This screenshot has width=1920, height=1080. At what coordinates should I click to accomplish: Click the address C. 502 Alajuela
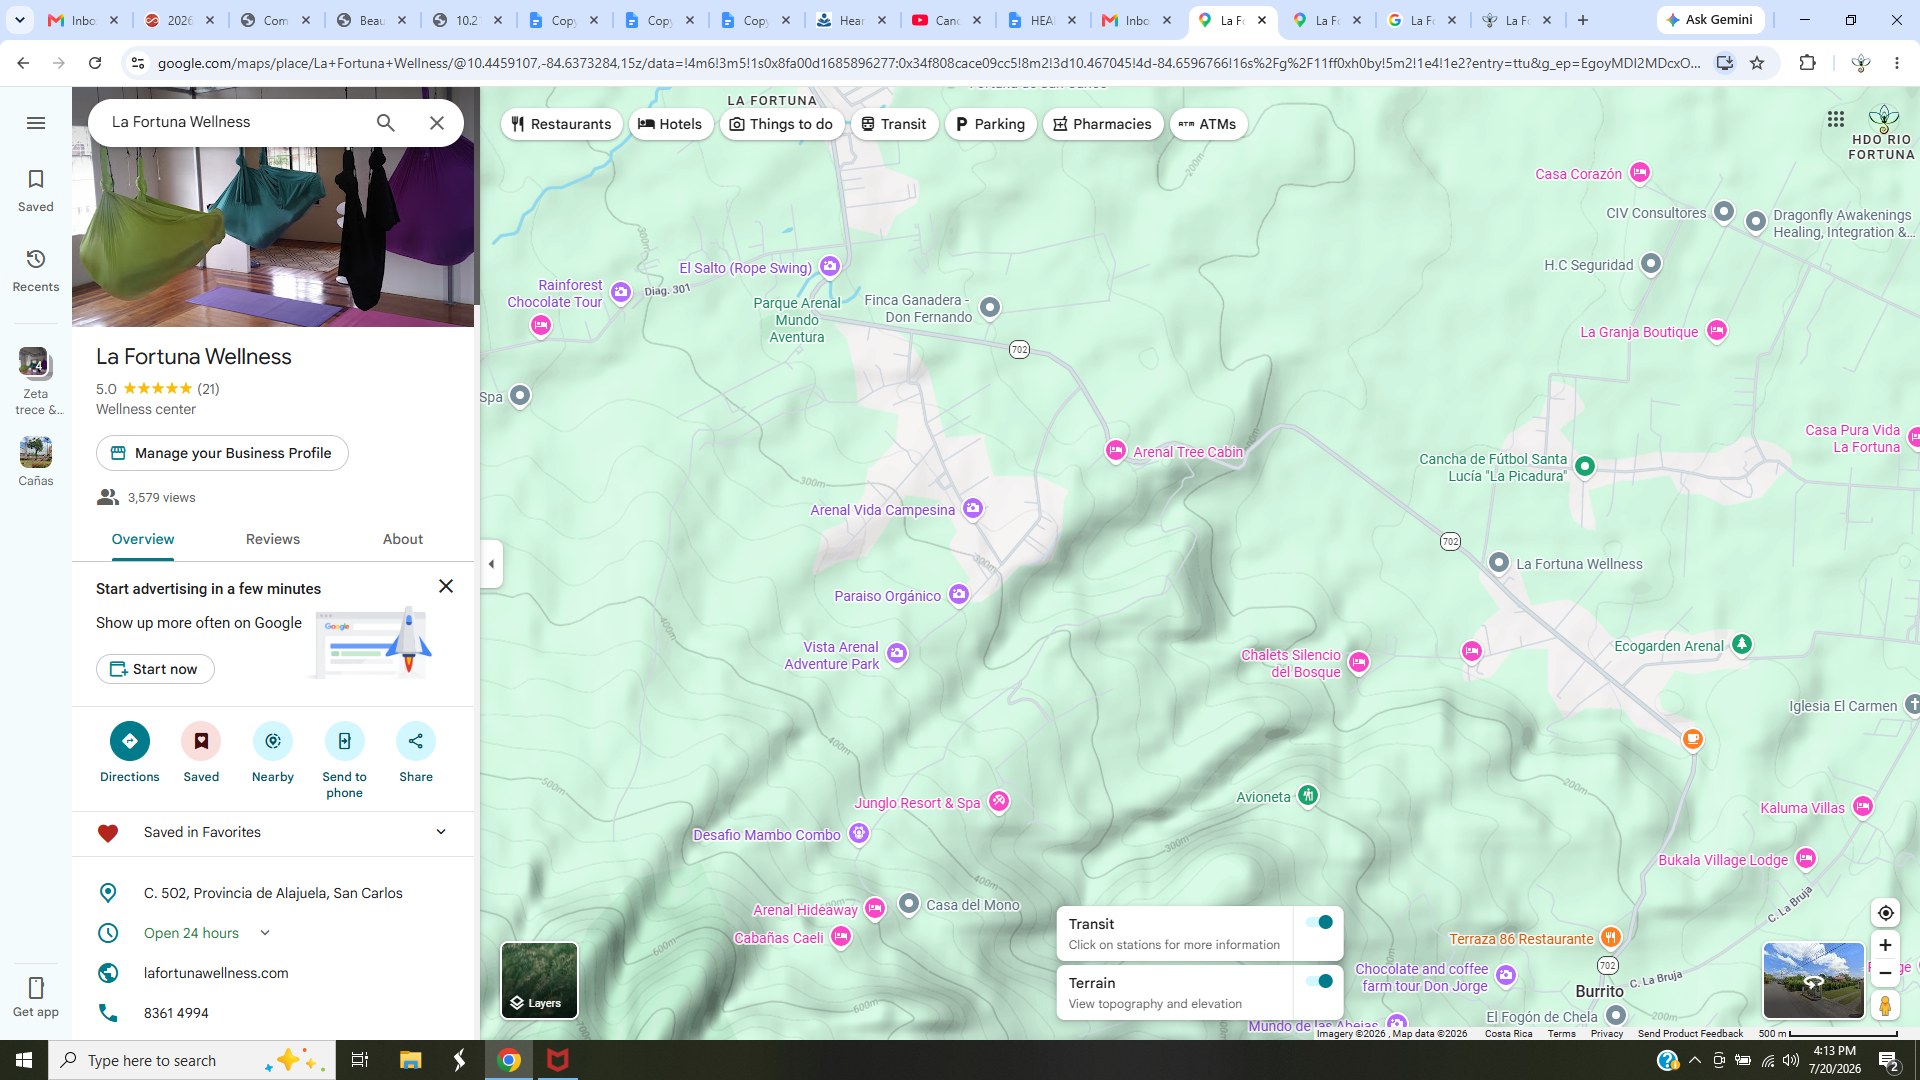[x=273, y=893]
